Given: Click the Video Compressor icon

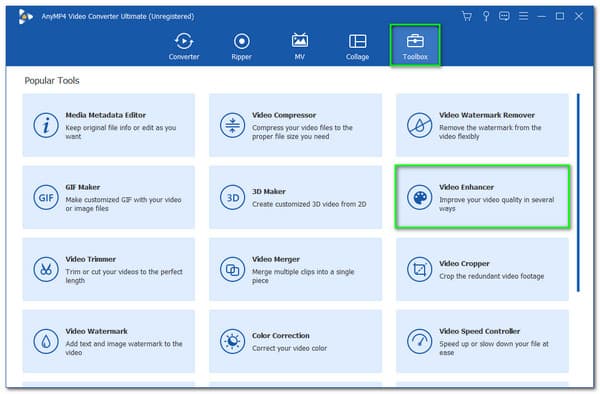Looking at the screenshot, I should [x=232, y=125].
